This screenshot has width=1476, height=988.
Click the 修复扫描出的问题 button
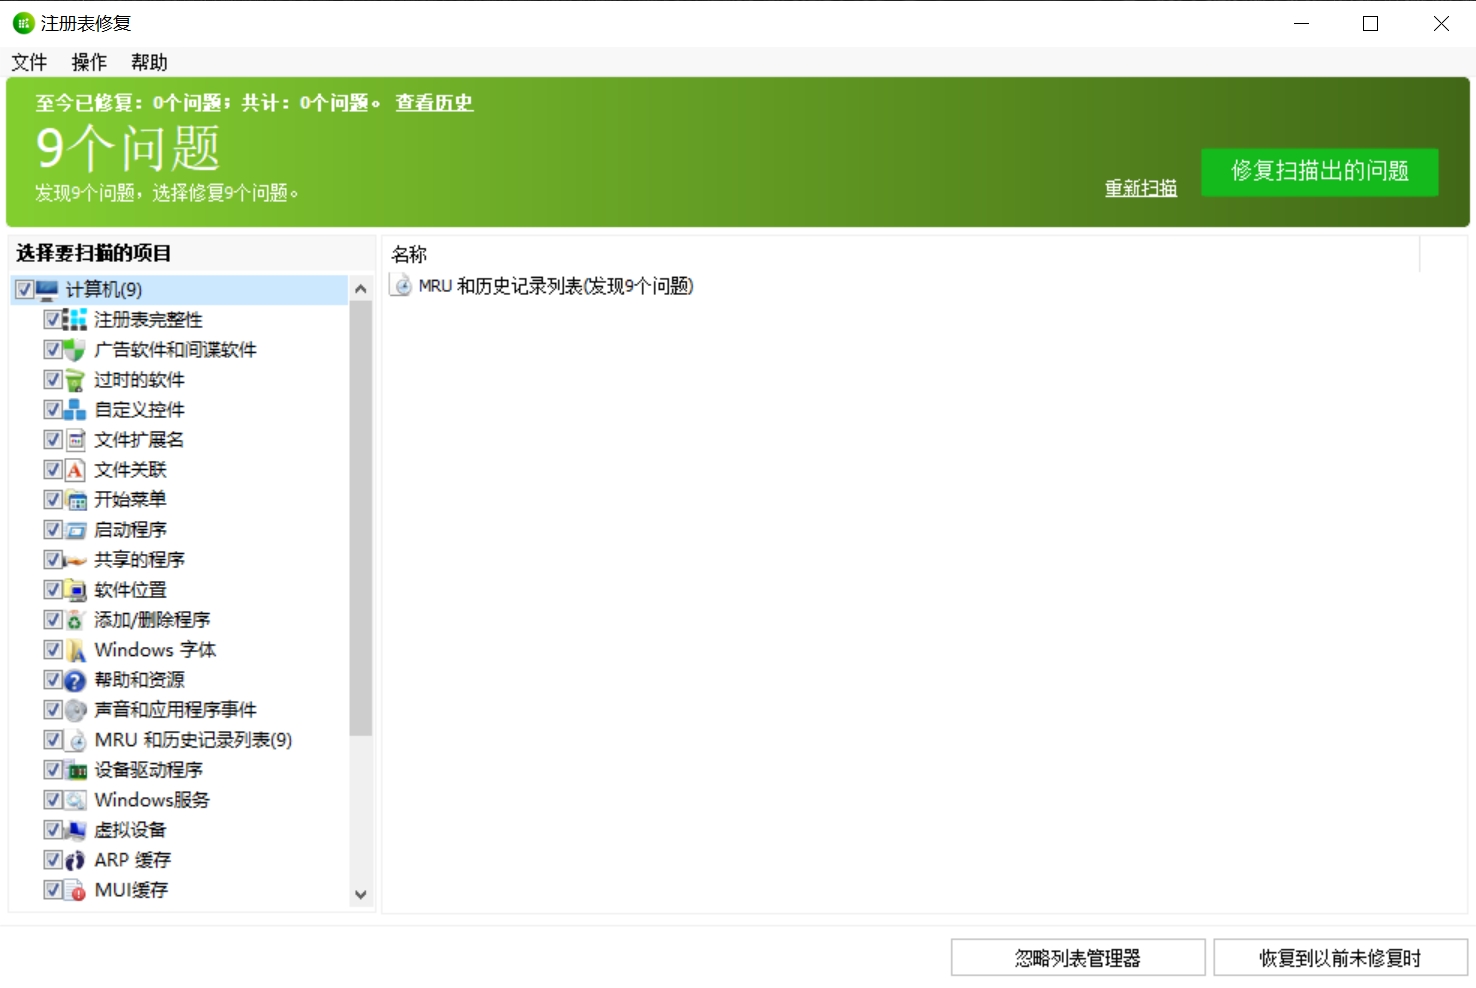1318,171
